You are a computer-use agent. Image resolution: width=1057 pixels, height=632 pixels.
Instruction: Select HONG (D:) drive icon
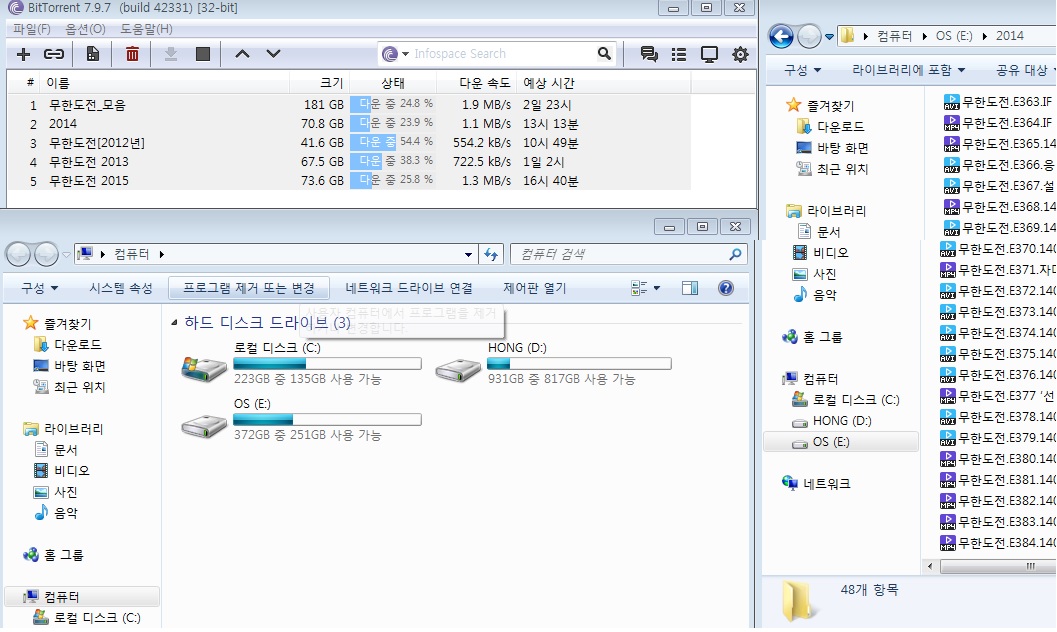coord(458,369)
